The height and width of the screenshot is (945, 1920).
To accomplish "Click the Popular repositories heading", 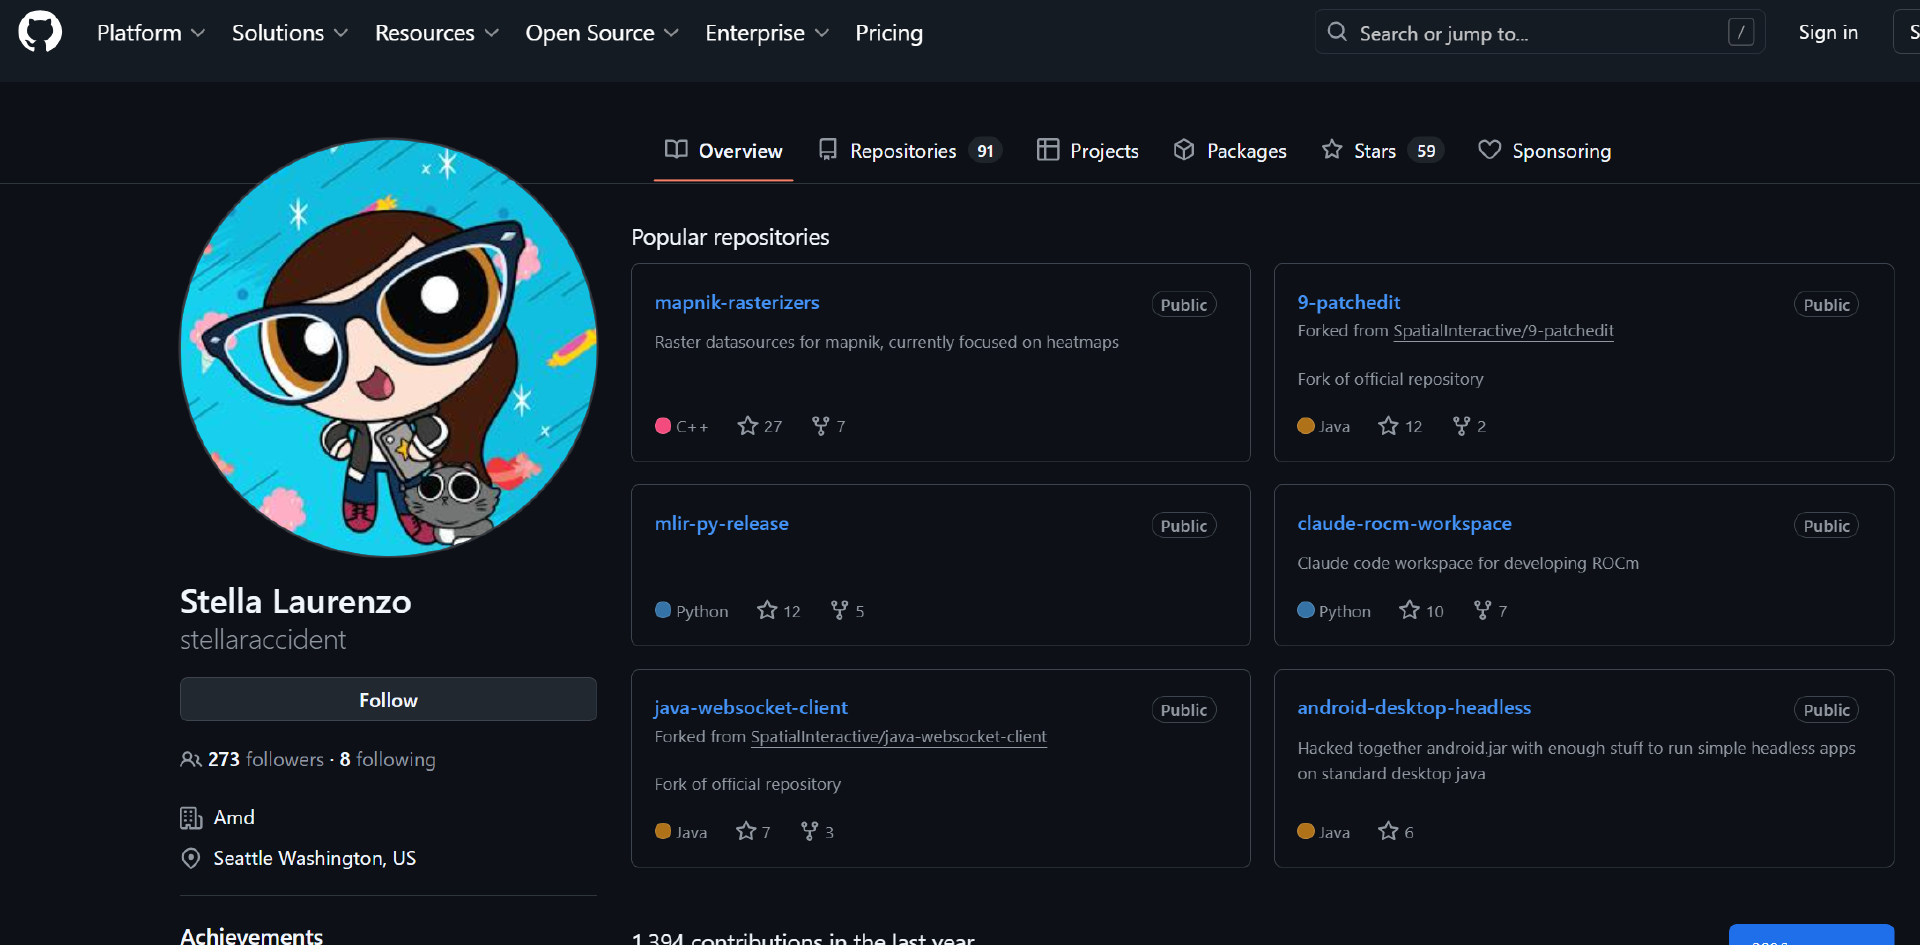I will (x=731, y=237).
